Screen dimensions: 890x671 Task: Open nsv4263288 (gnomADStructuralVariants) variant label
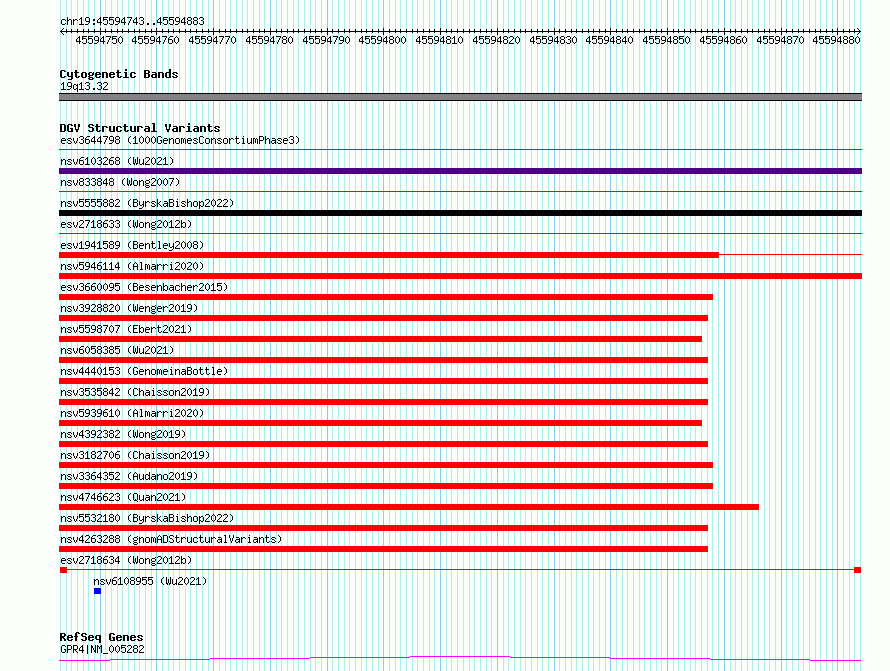[171, 539]
